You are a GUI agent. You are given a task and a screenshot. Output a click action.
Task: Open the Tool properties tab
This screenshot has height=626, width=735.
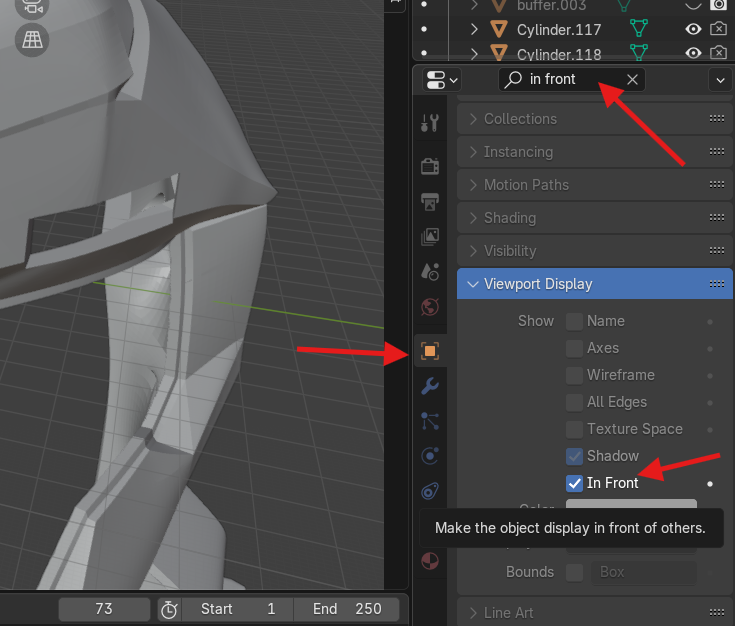click(x=430, y=123)
